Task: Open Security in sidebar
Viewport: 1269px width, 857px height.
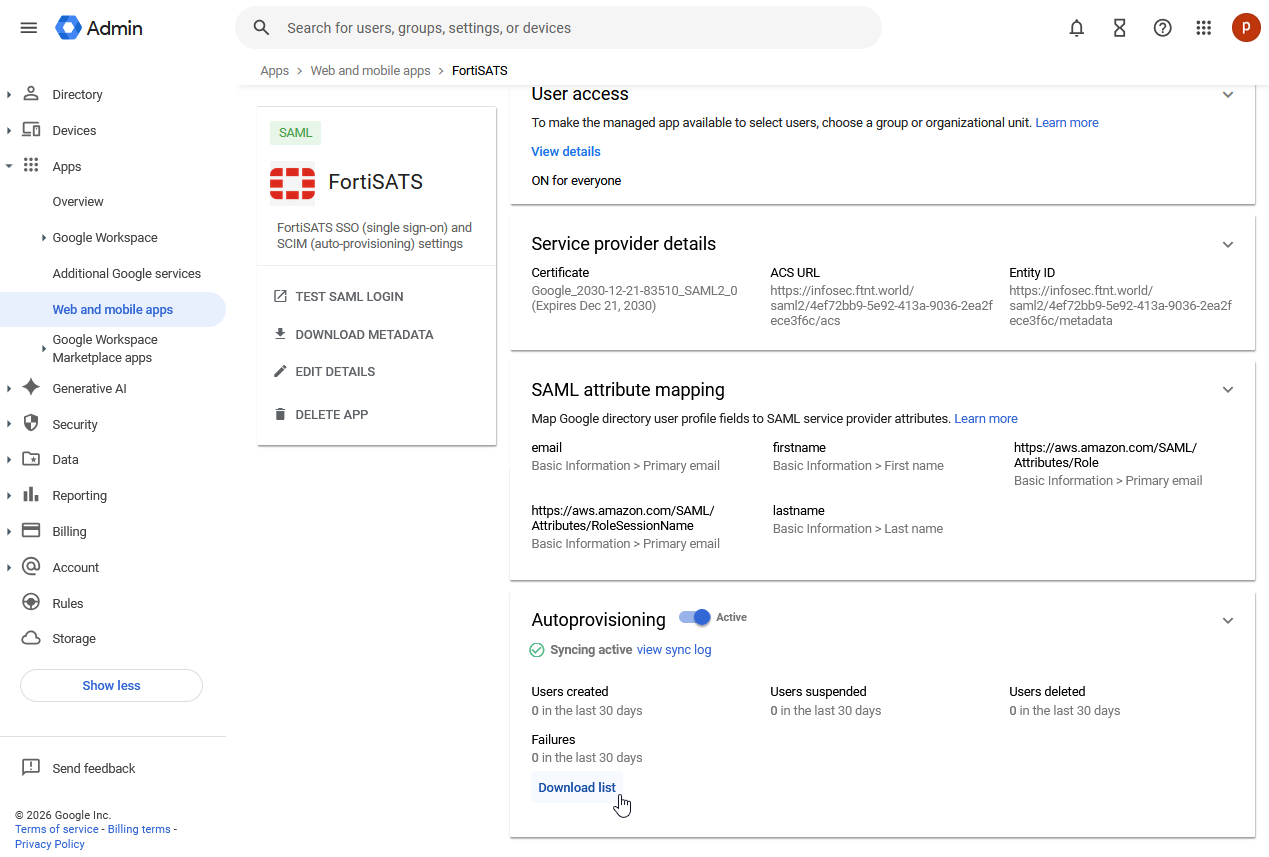Action: 75,424
